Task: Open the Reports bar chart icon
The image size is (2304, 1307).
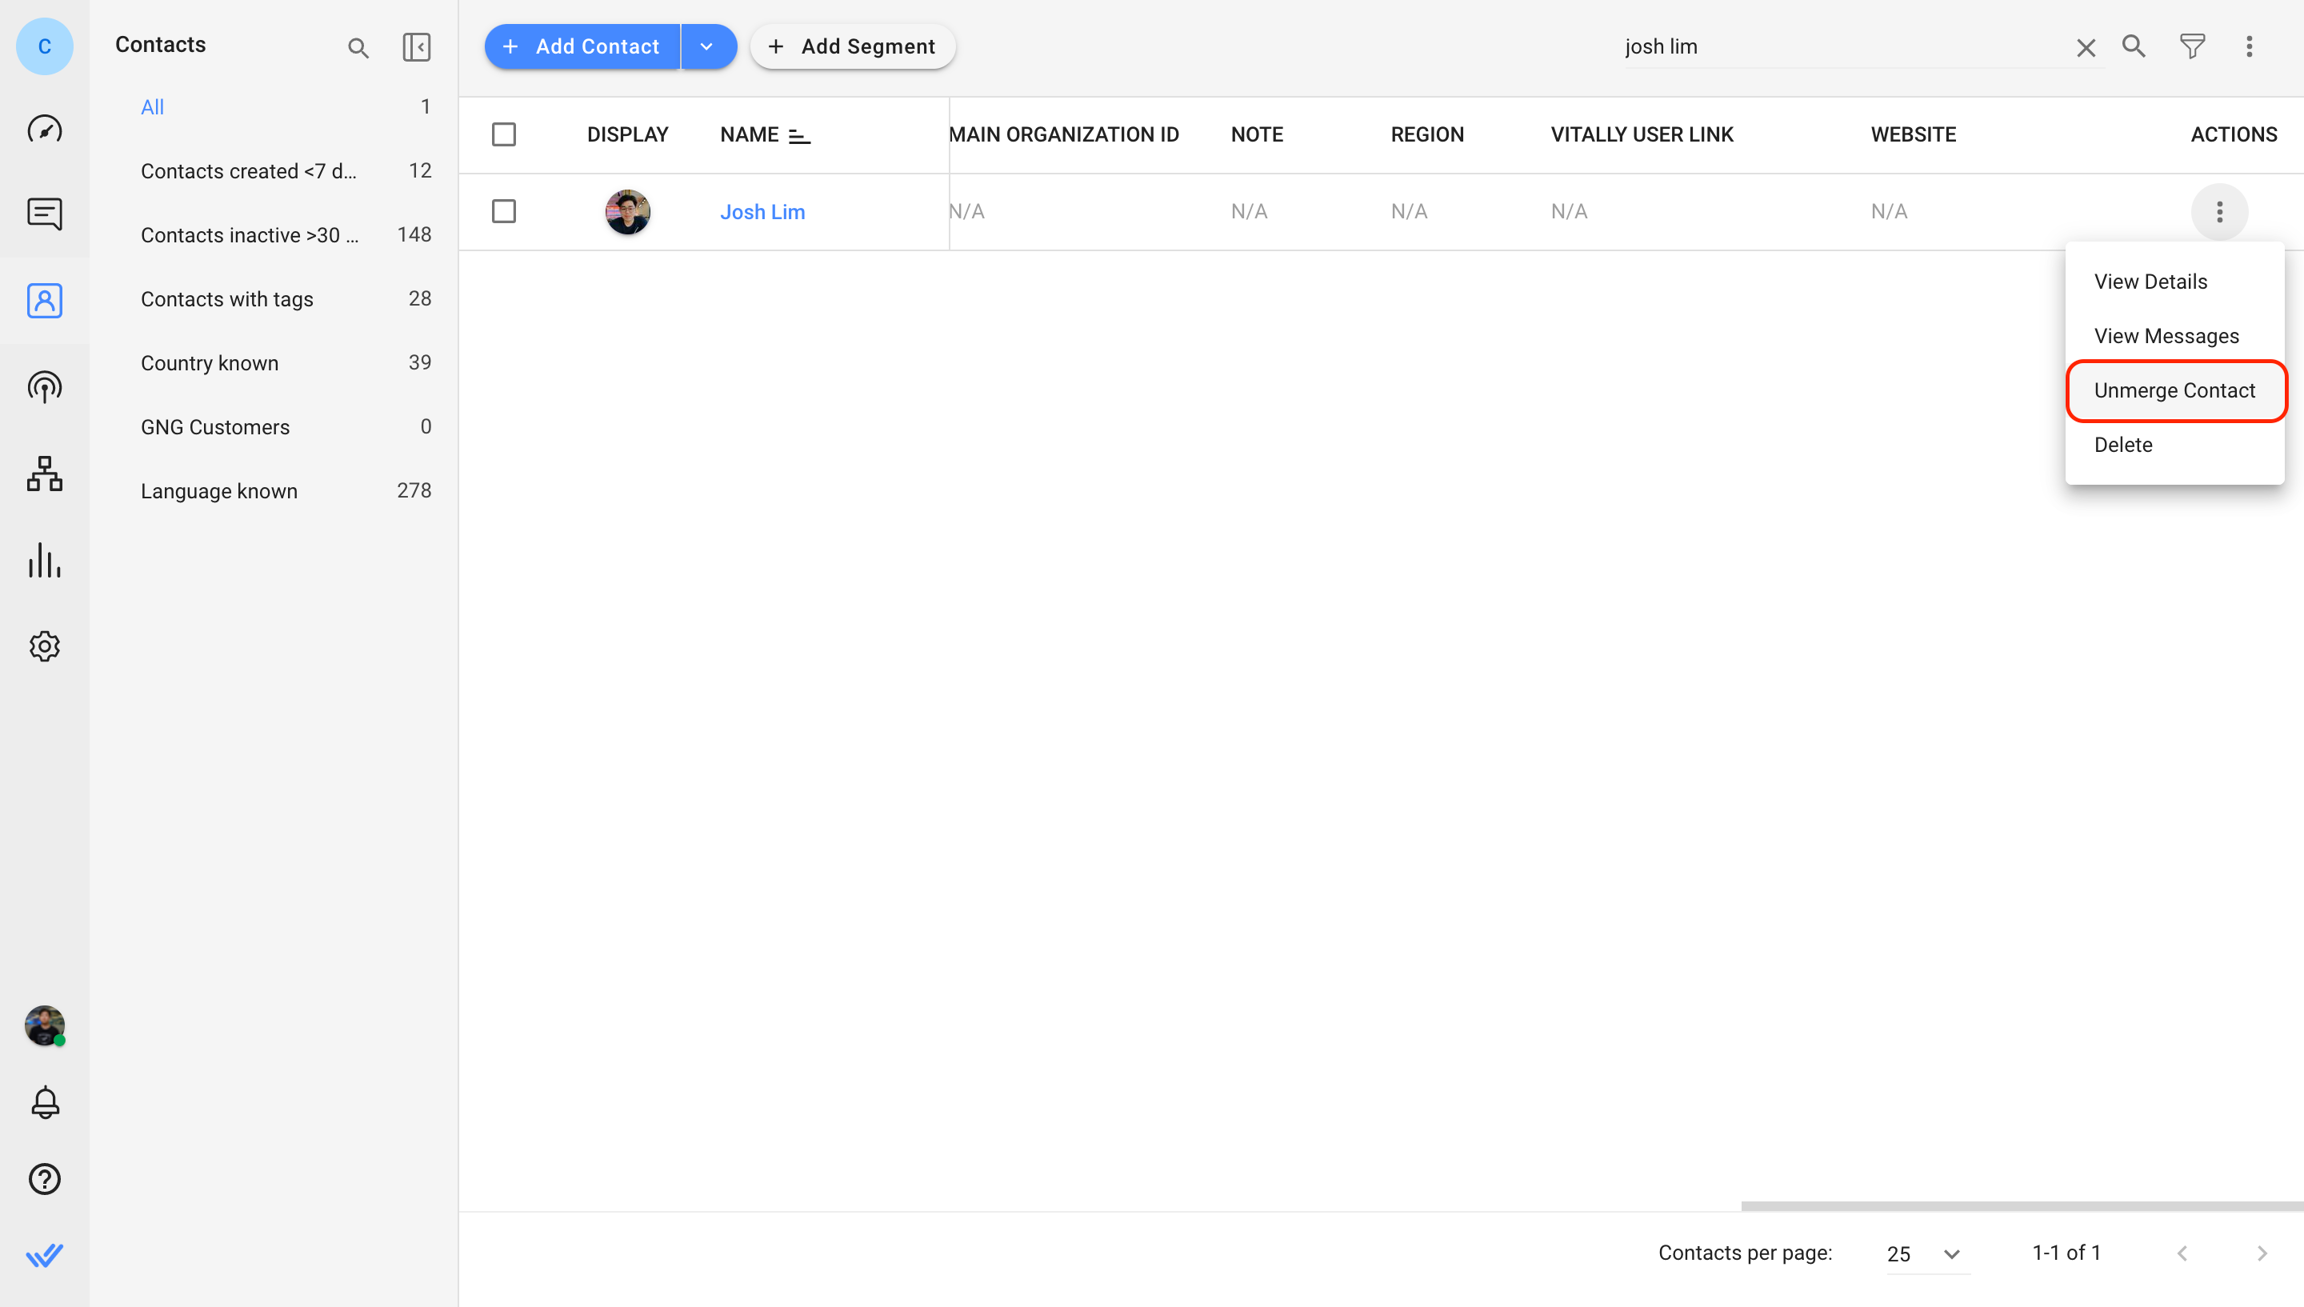Action: 44,560
